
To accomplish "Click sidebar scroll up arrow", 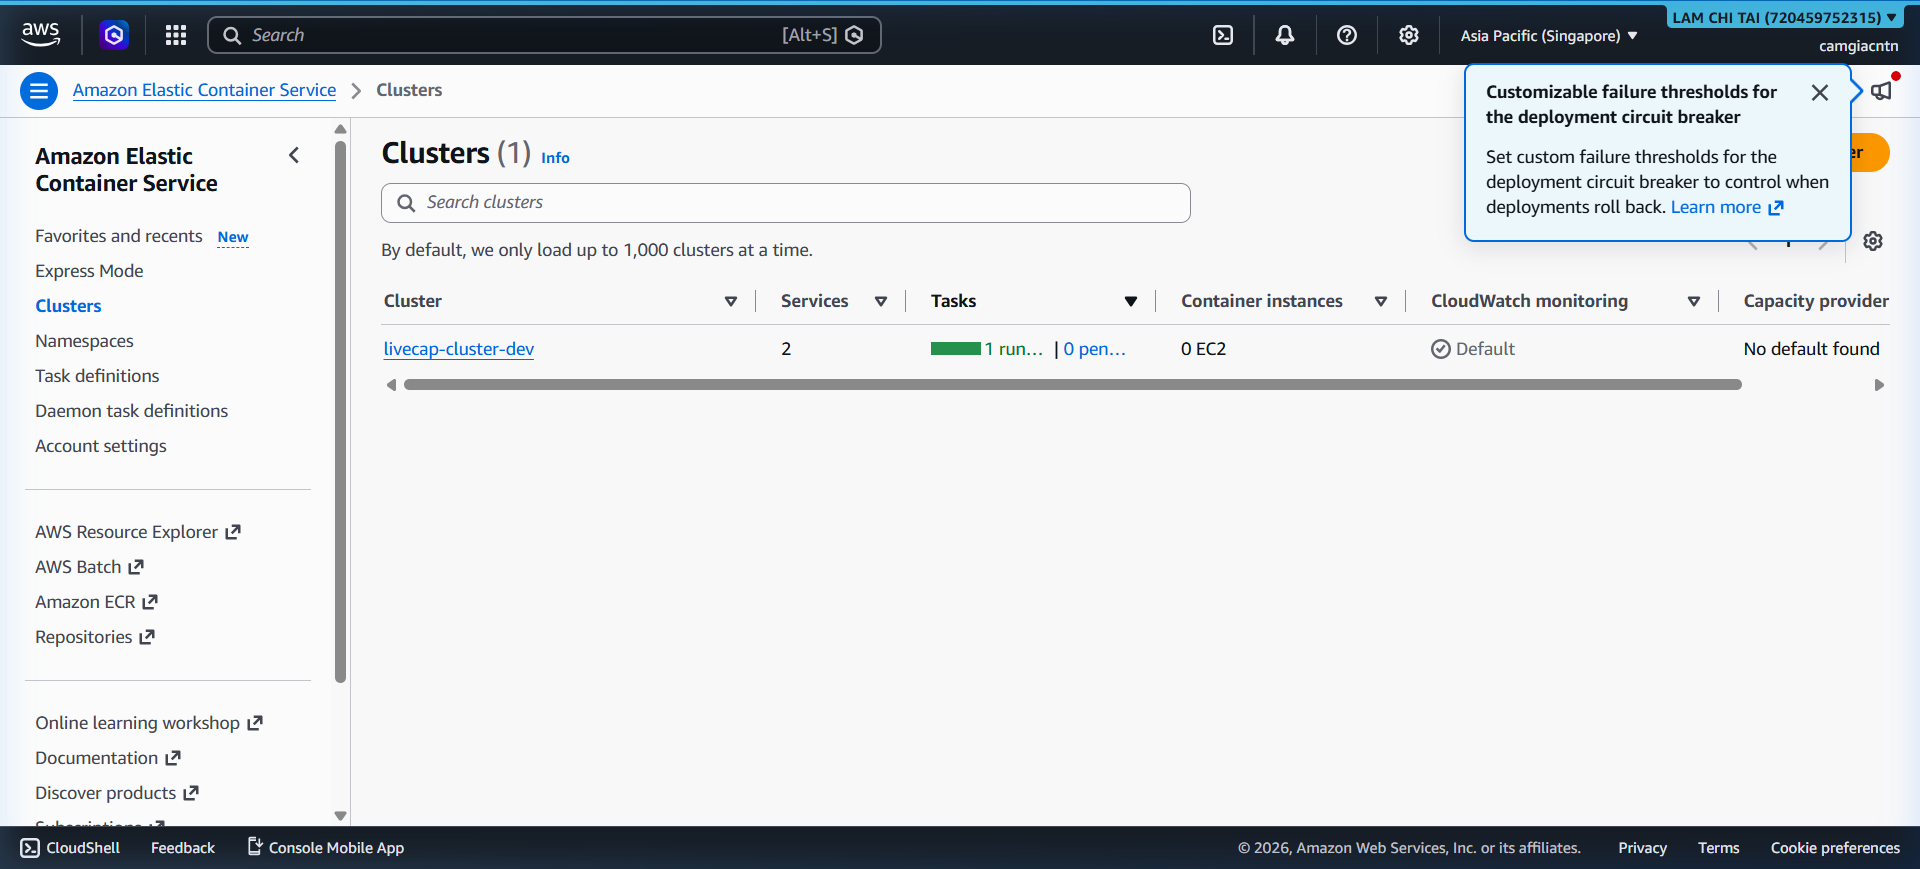I will point(340,129).
